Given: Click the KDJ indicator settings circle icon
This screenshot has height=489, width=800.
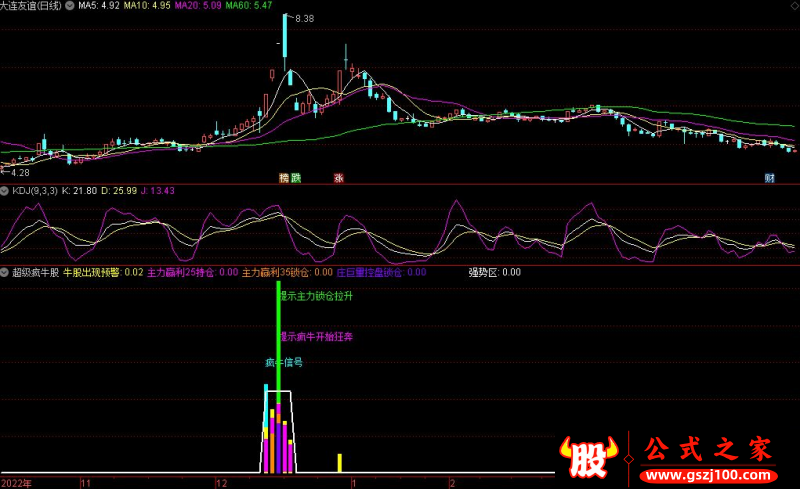Looking at the screenshot, I should coord(5,190).
